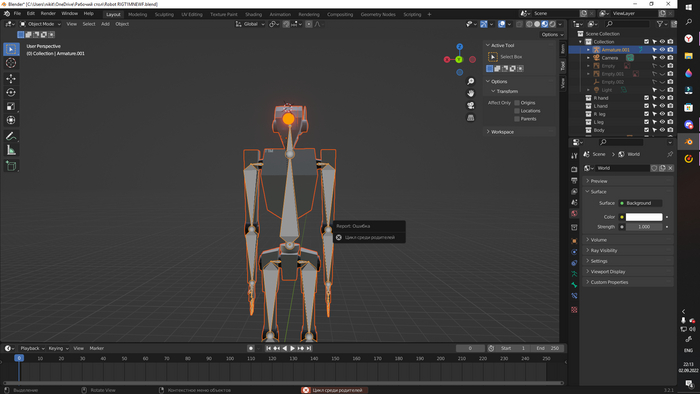The height and width of the screenshot is (394, 700).
Task: Play the animation forward
Action: pyautogui.click(x=292, y=348)
